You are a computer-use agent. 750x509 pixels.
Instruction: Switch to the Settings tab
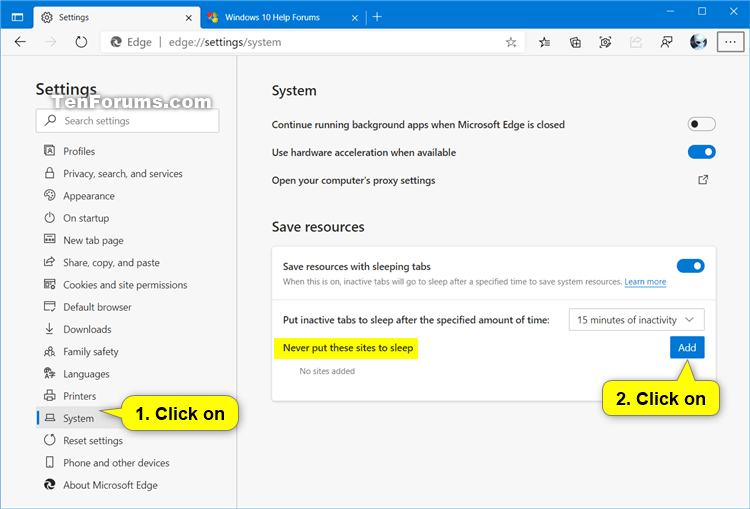click(117, 17)
